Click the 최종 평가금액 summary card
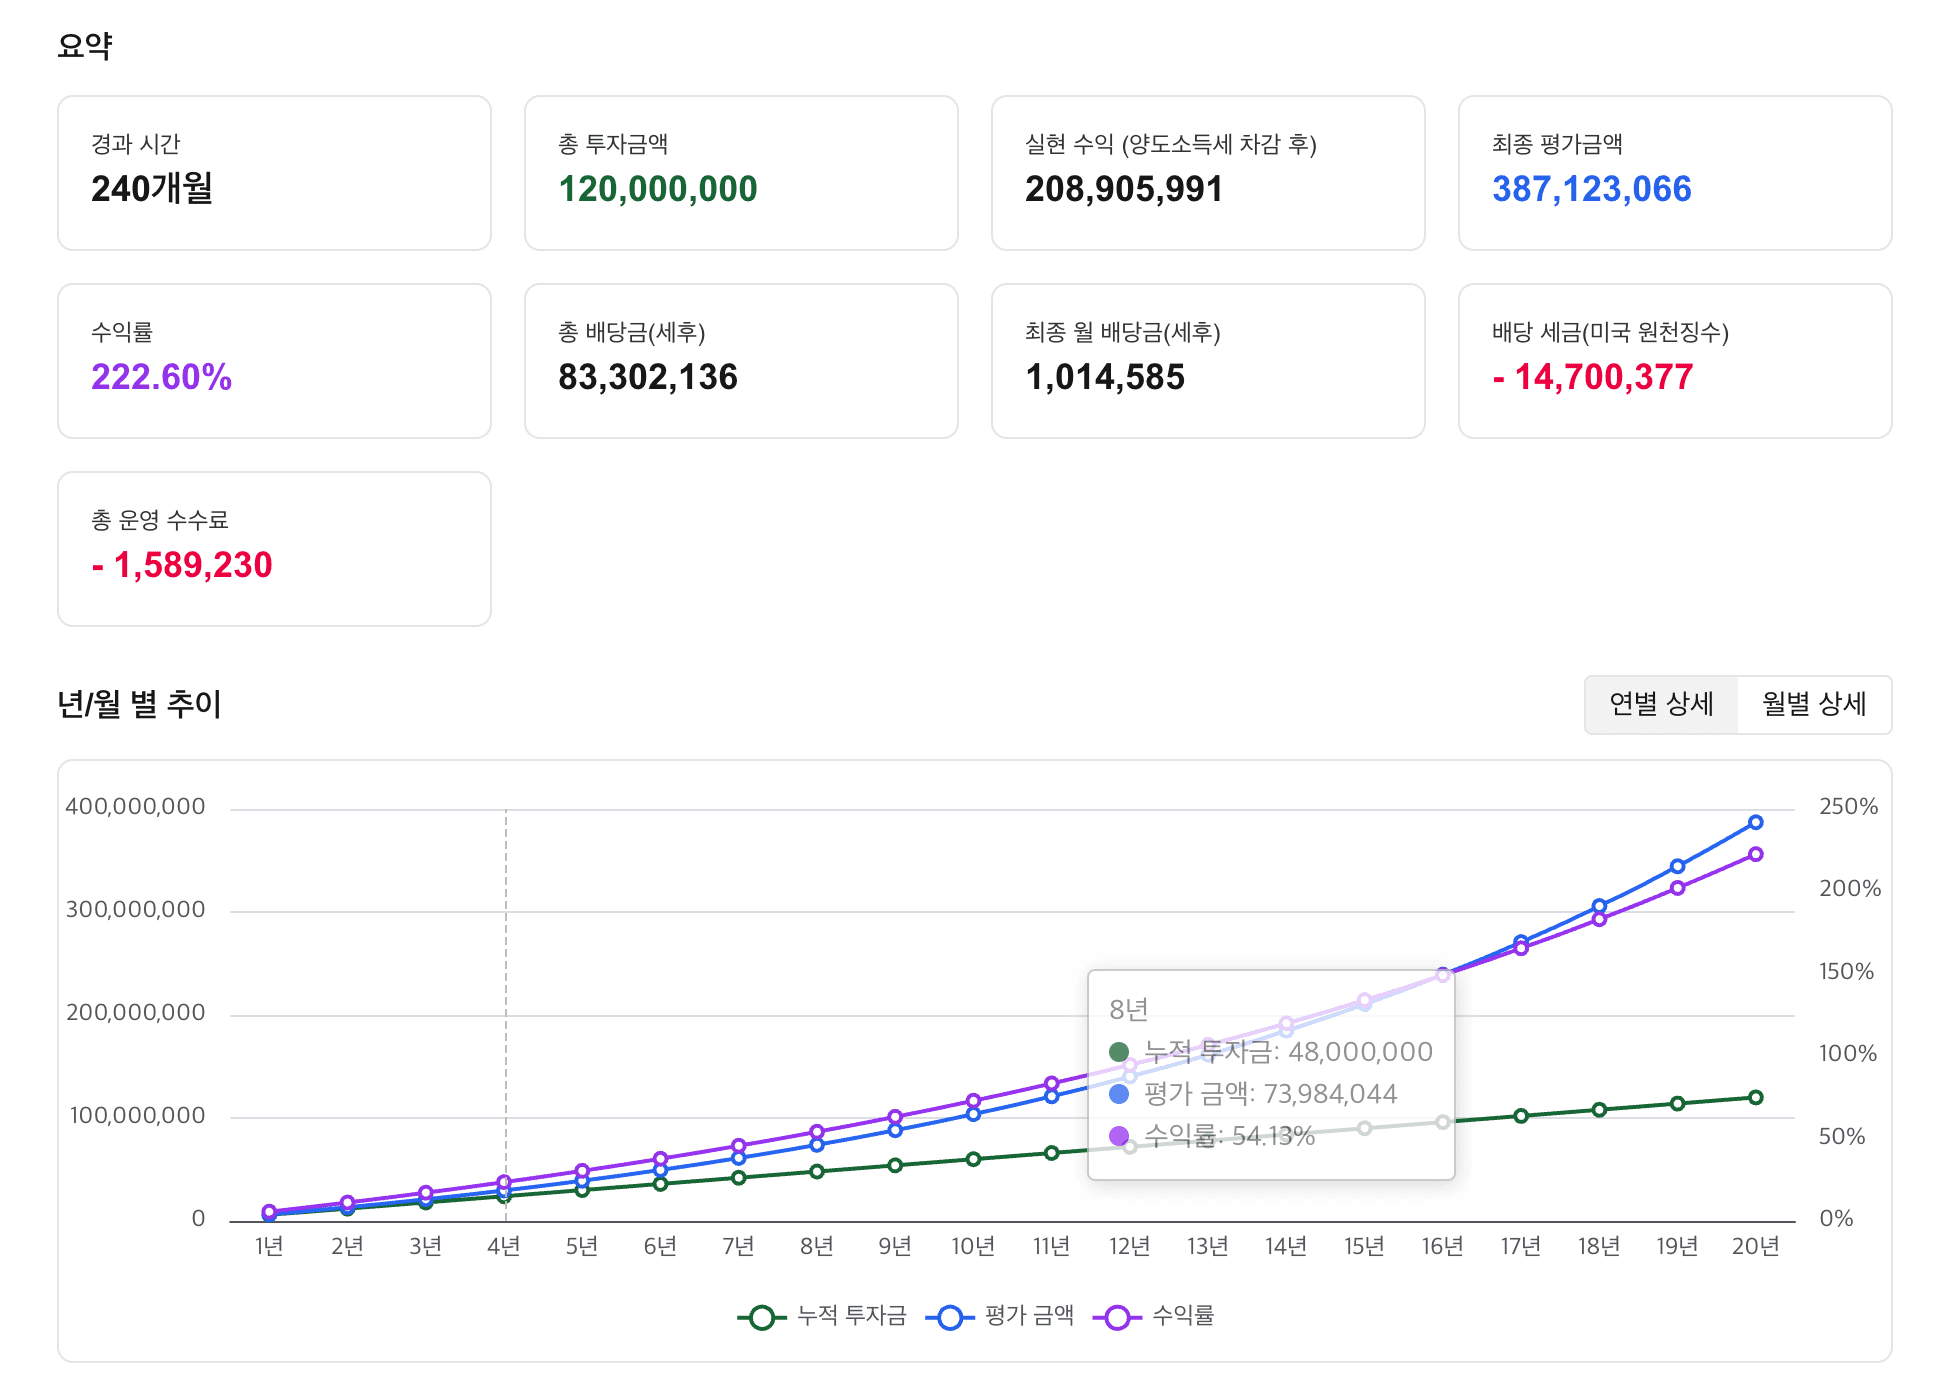This screenshot has height=1382, width=1936. click(x=1674, y=173)
